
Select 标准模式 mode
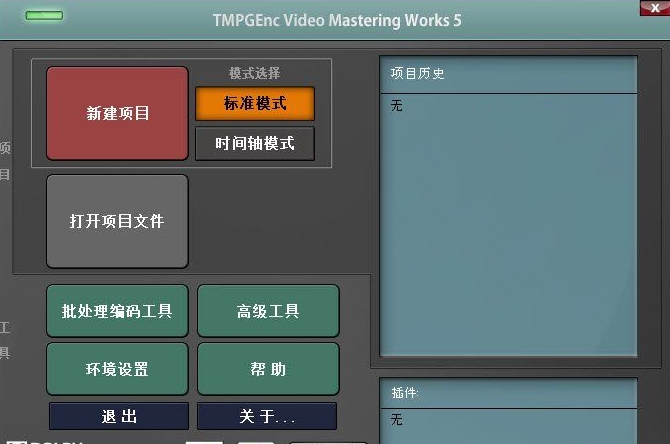click(x=255, y=103)
